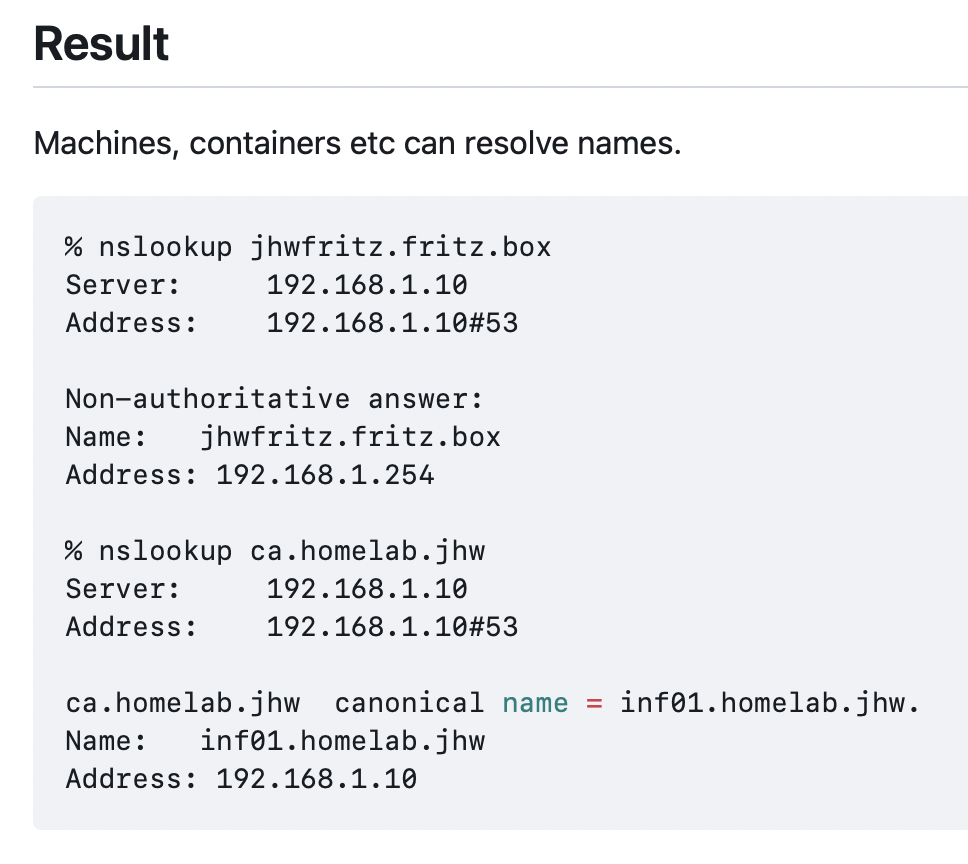The width and height of the screenshot is (968, 864).
Task: Click the teal "name" keyword
Action: point(535,703)
